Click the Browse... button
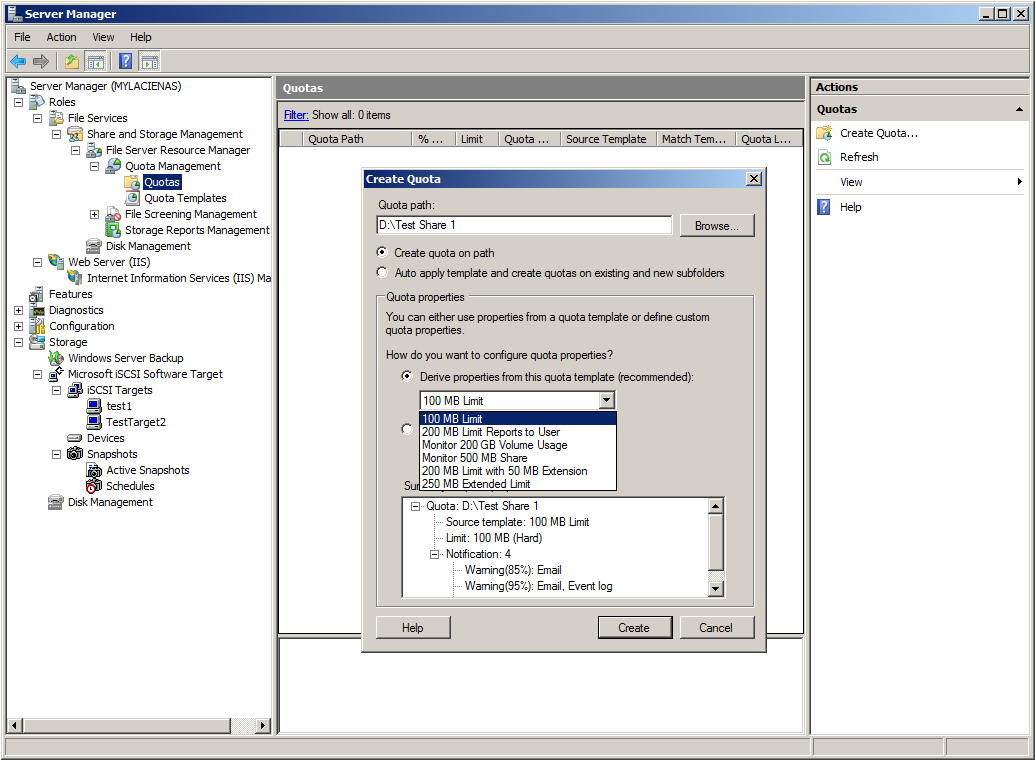1035x760 pixels. click(x=717, y=226)
